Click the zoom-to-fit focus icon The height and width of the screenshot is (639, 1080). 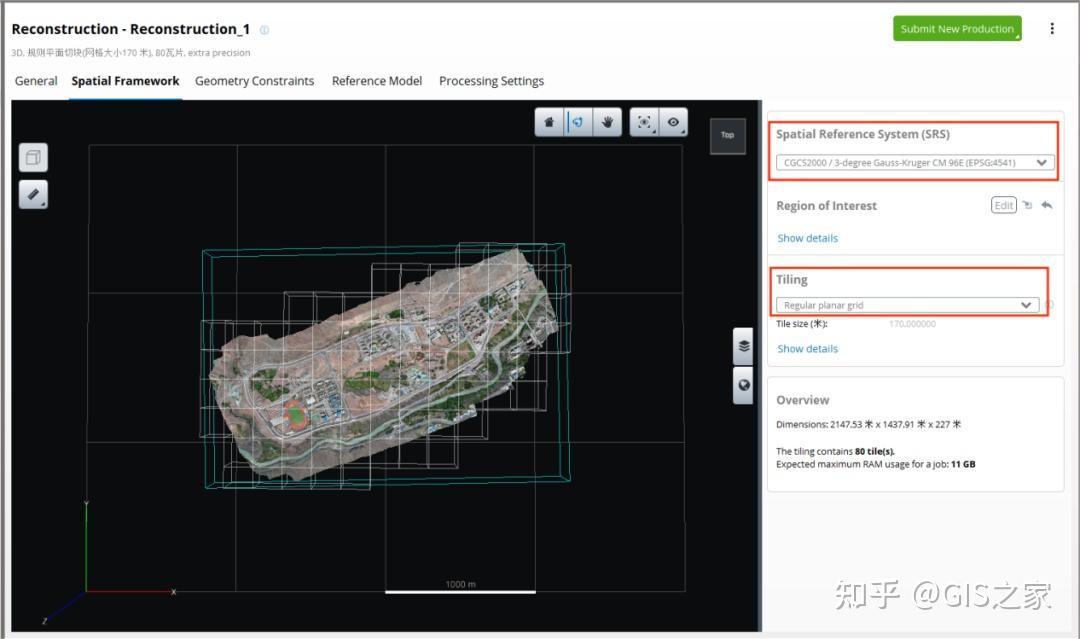645,122
